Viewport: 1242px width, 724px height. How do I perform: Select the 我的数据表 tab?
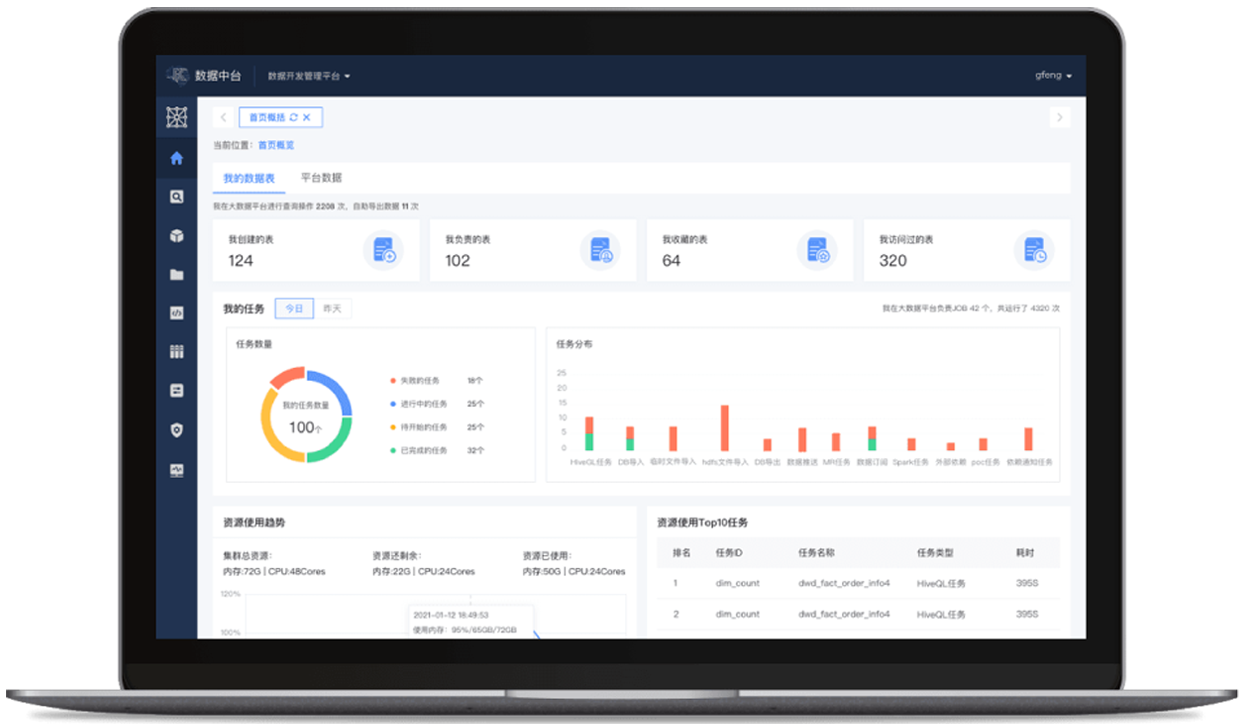tap(248, 178)
